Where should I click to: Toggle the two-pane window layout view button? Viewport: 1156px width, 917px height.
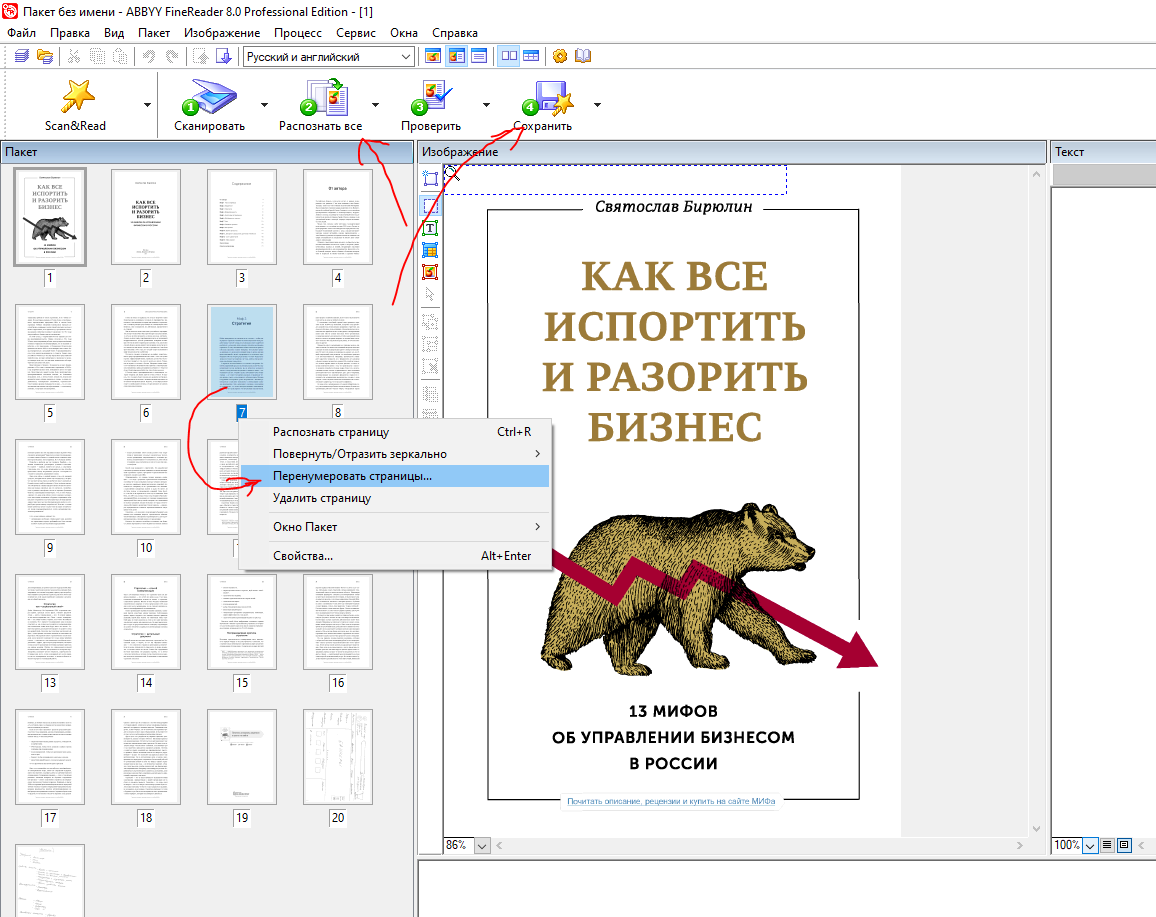coord(509,57)
